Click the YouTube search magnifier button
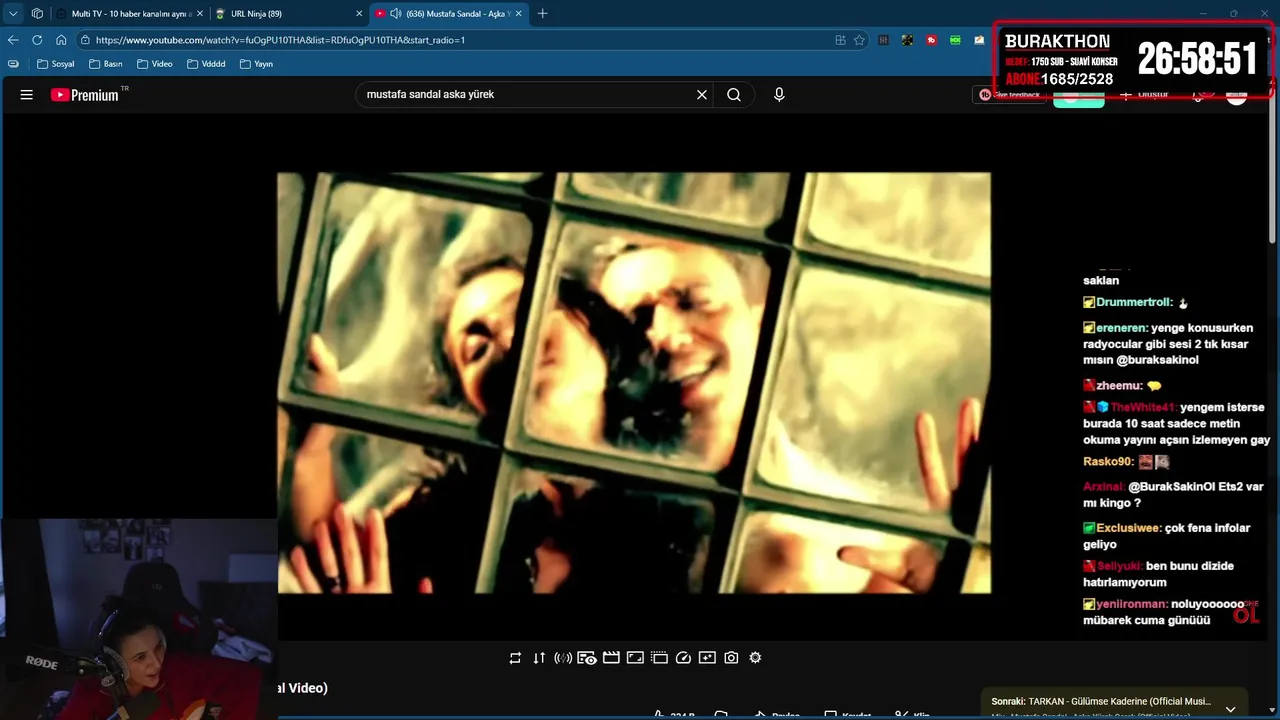The width and height of the screenshot is (1280, 720). [x=734, y=95]
